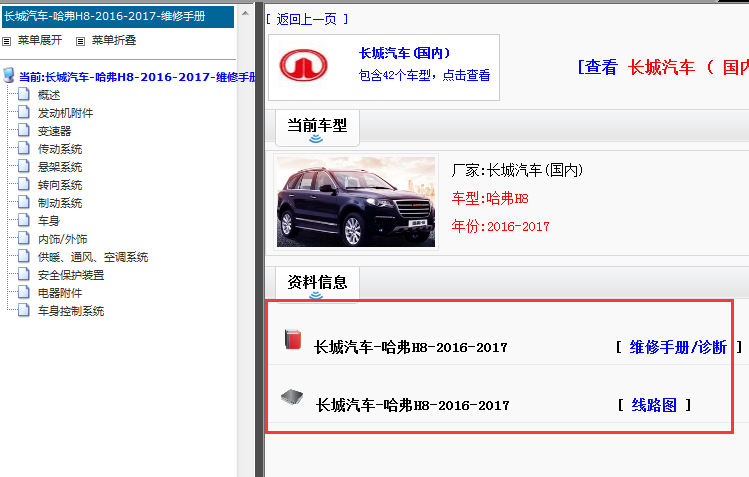Click text 车型:哈弗H8
Viewport: 749px width, 477px height.
[x=490, y=198]
